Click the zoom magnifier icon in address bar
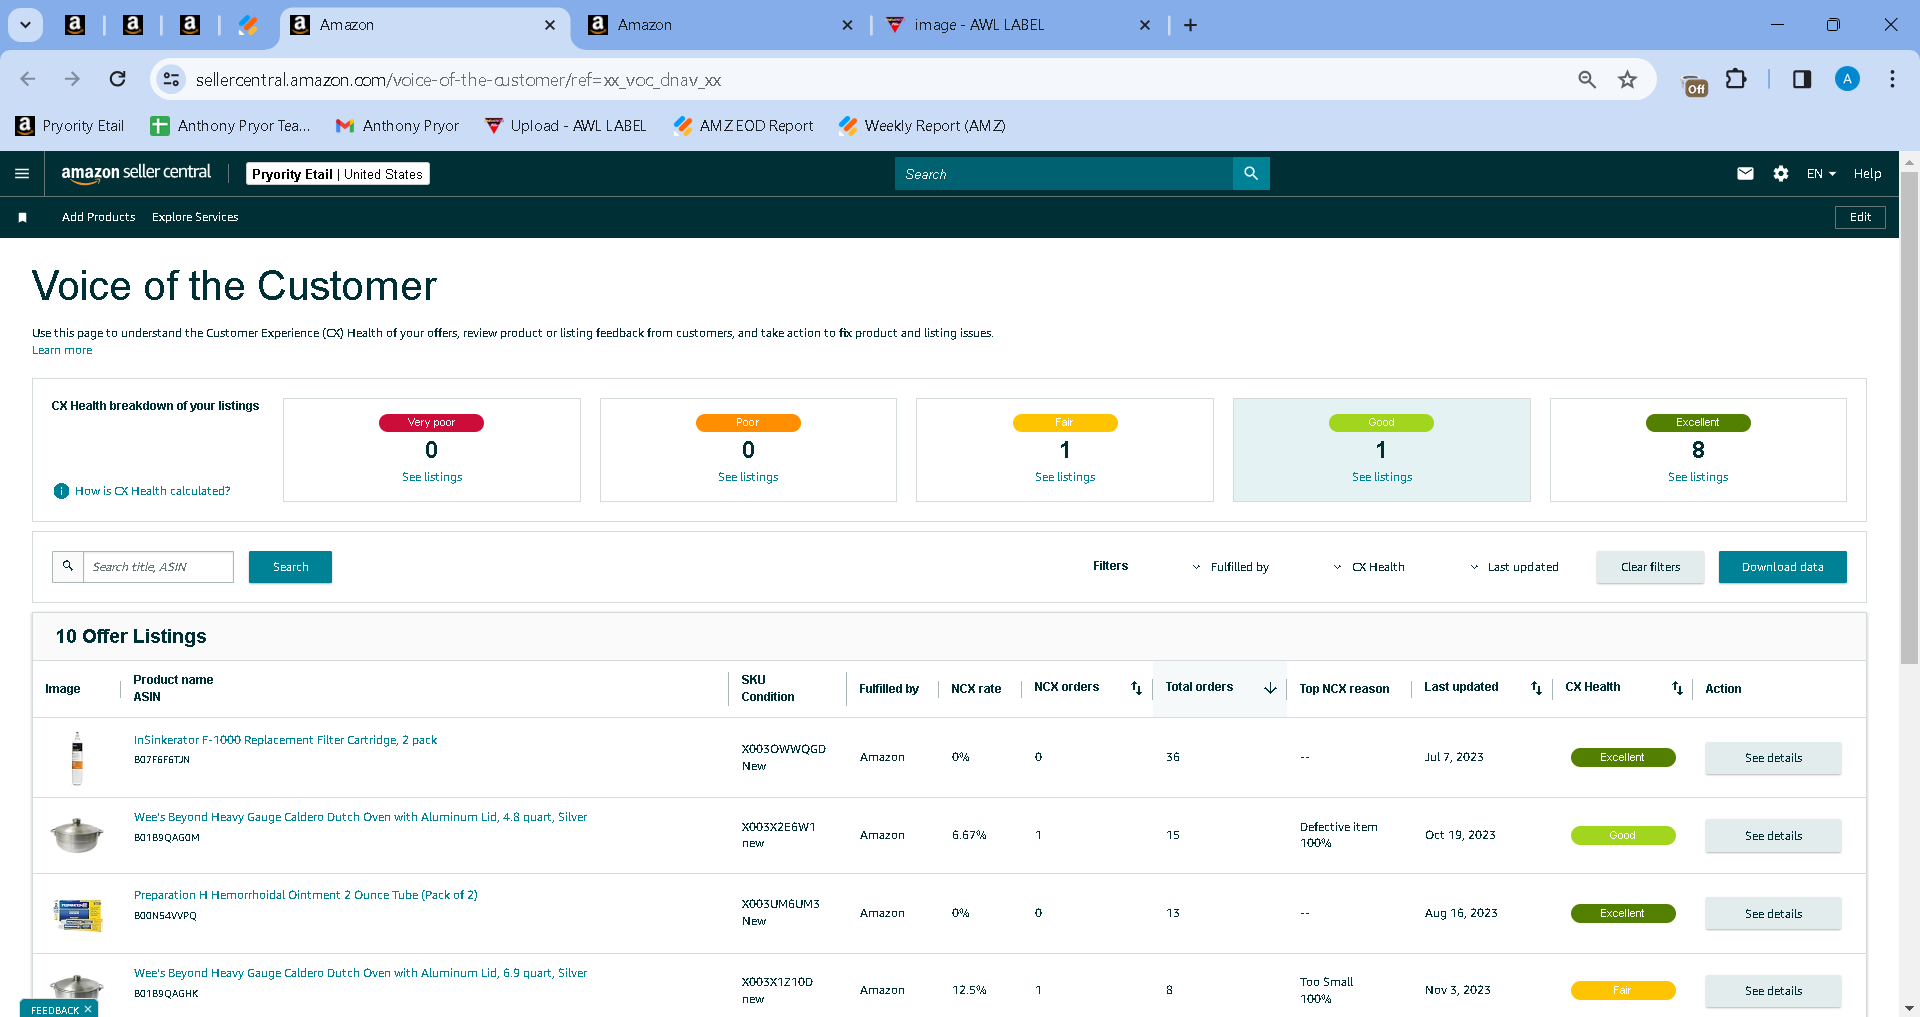Screen dimensions: 1920x1017 coord(1587,79)
